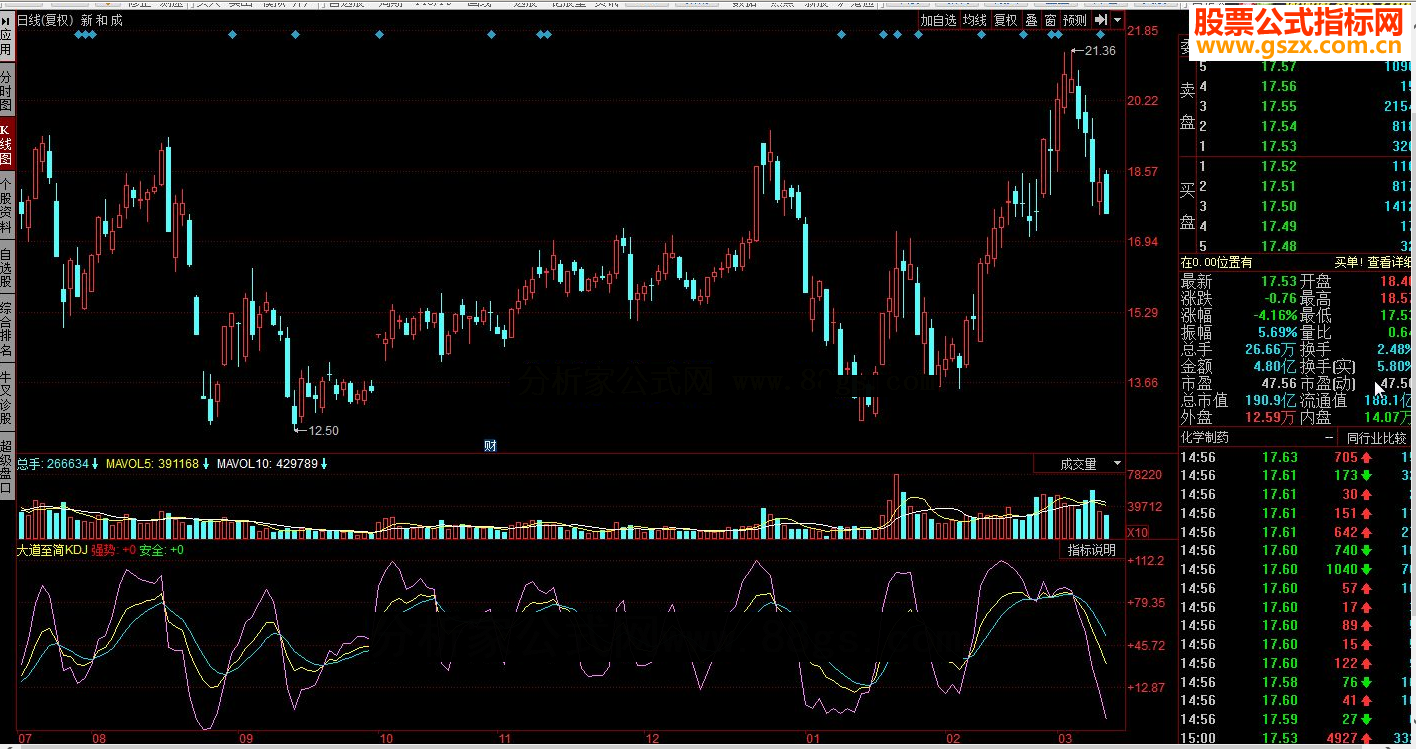Click the 新和成 stock name

pyautogui.click(x=102, y=20)
